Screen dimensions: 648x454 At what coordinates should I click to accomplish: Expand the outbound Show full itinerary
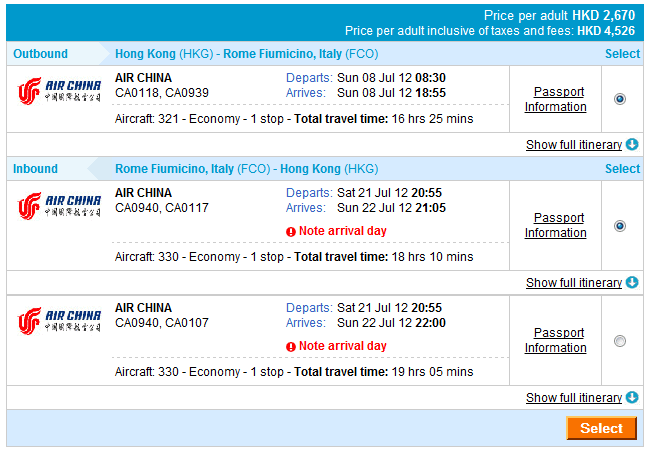coord(573,145)
